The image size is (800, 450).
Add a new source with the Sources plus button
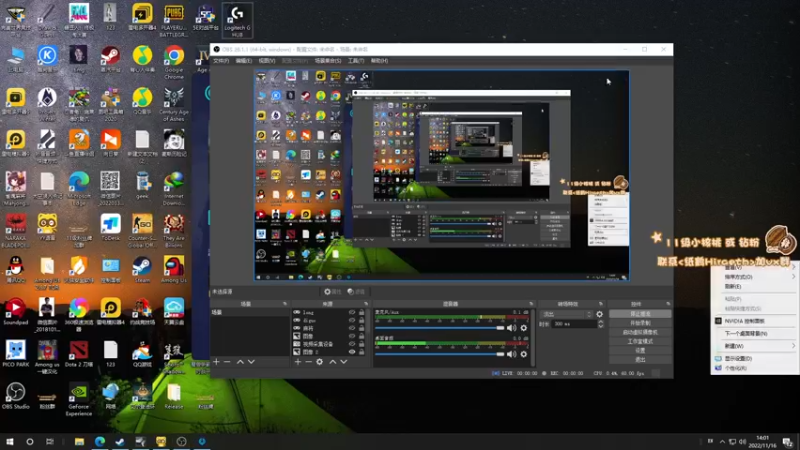tap(298, 362)
